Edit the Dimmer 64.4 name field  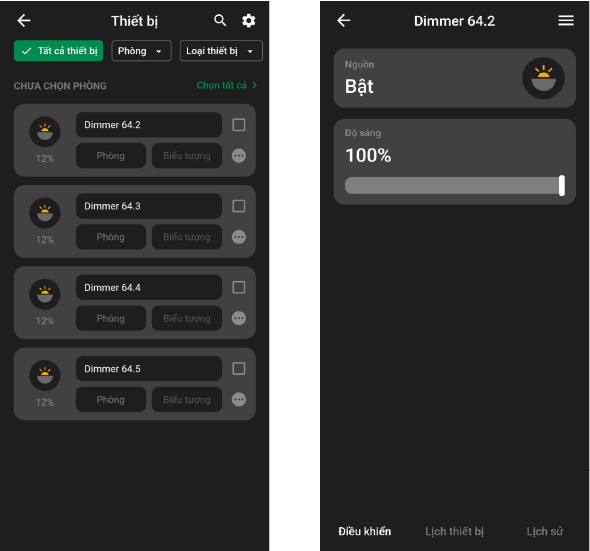149,287
